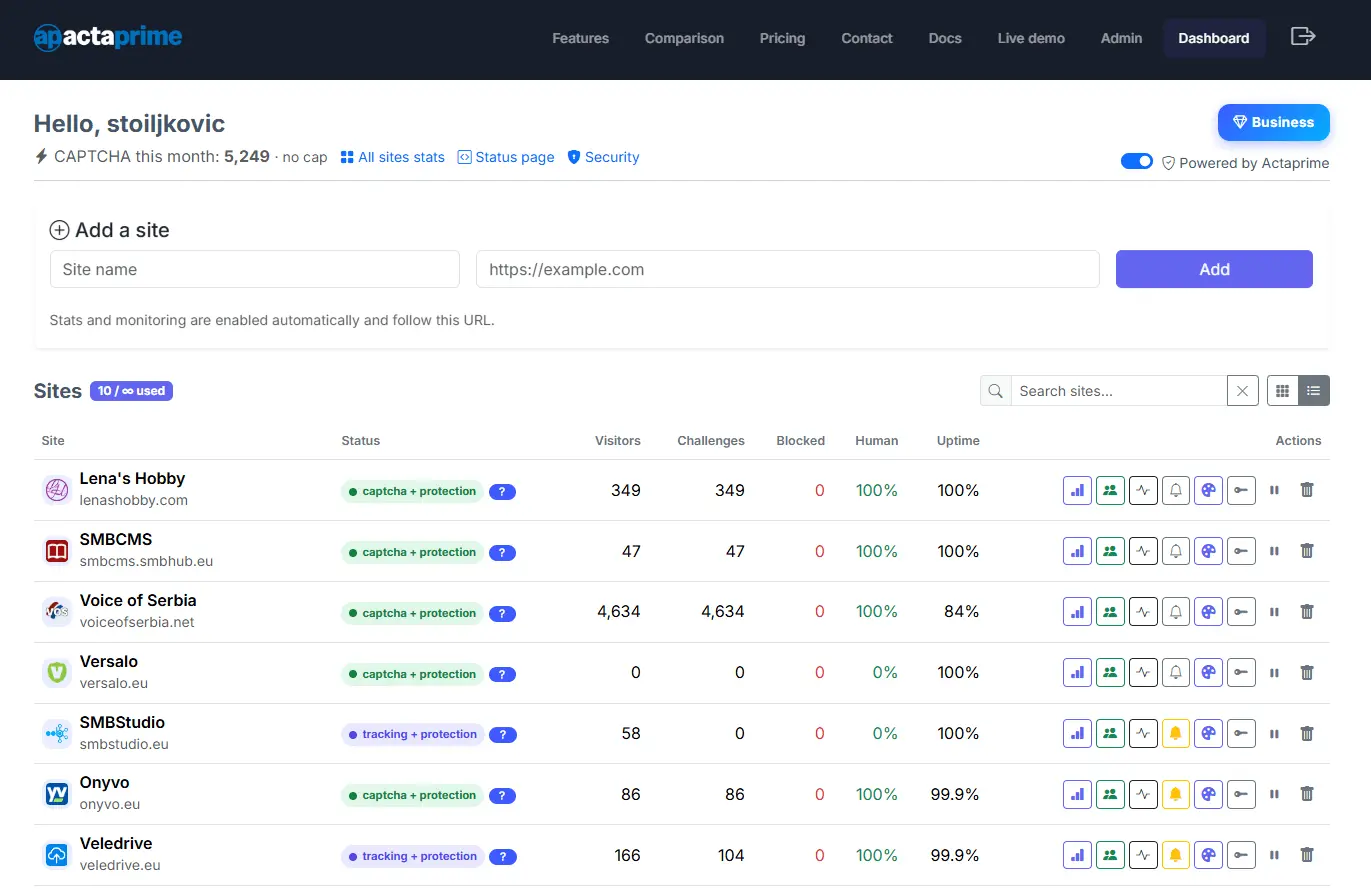Screen dimensions: 1371x889
Task: Pause protection for SMBCMS
Action: 1274,551
